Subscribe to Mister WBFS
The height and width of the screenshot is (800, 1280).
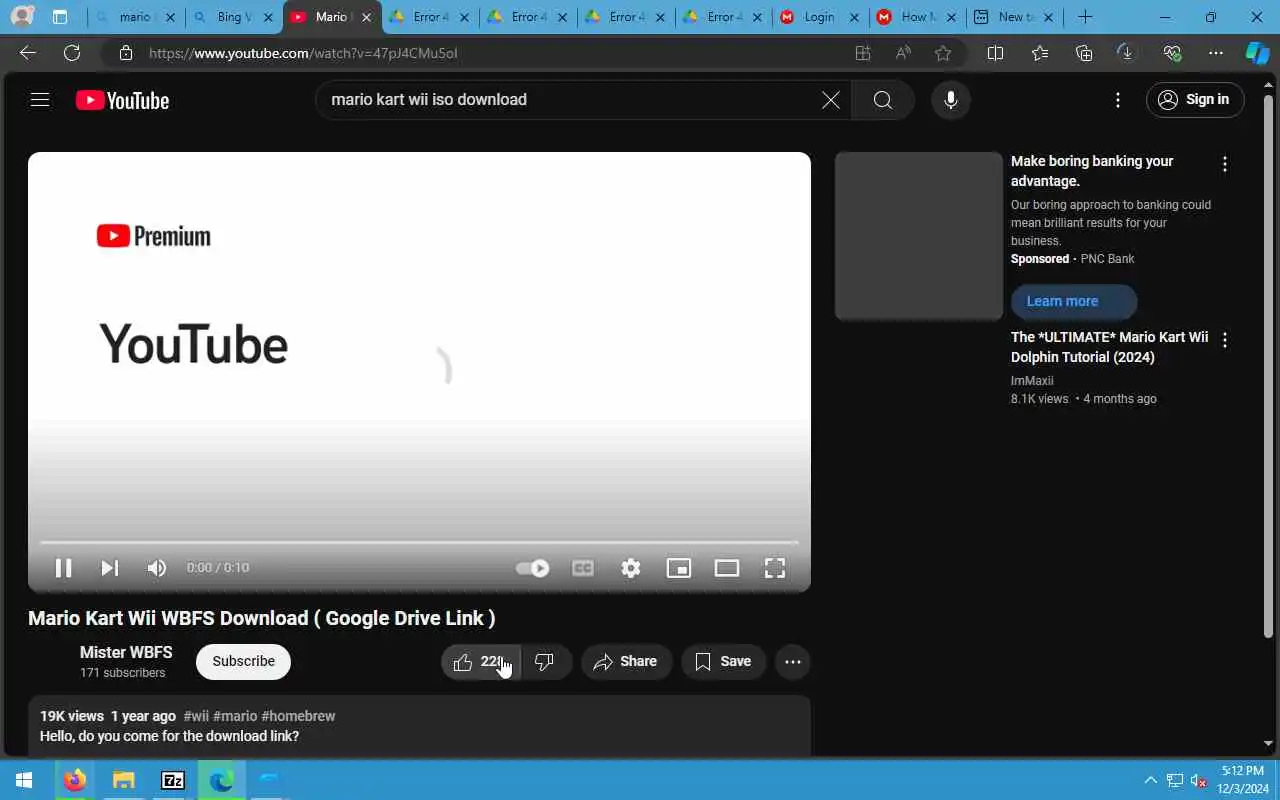243,662
